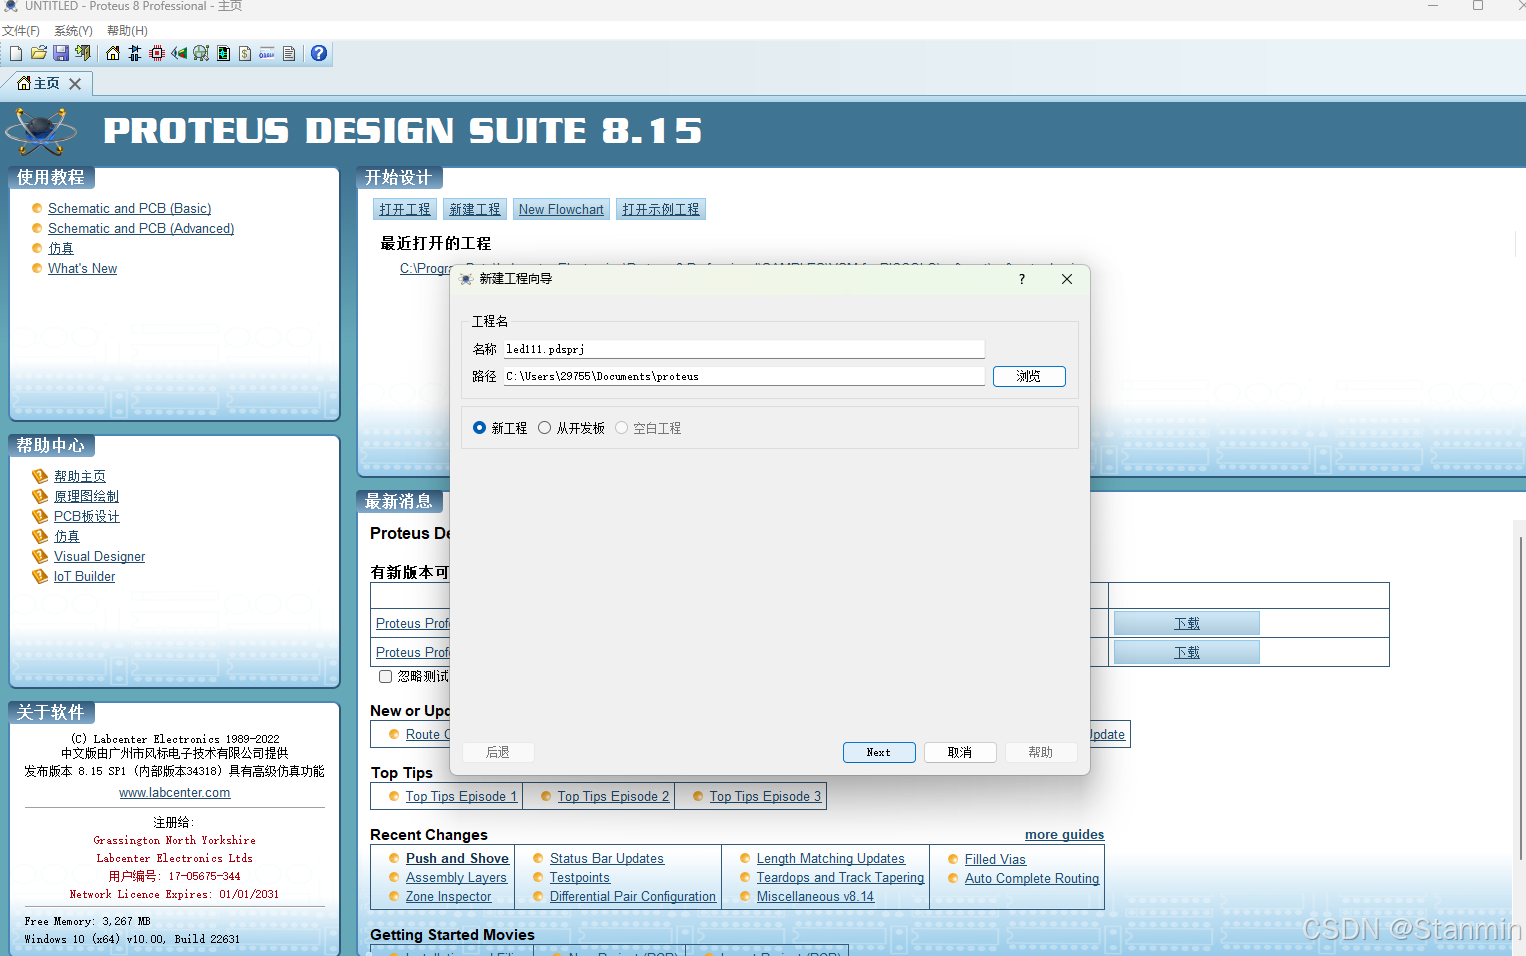The height and width of the screenshot is (956, 1526).
Task: Click the 打开工程 link
Action: pos(405,209)
